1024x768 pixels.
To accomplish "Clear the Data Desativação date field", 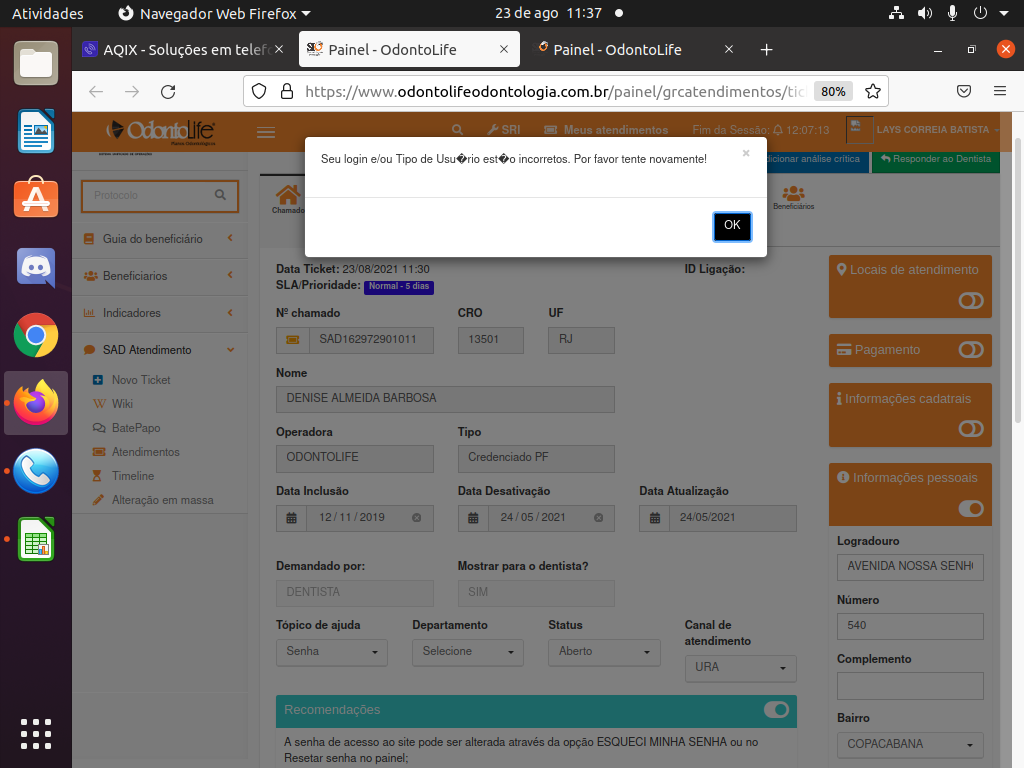I will [x=598, y=518].
